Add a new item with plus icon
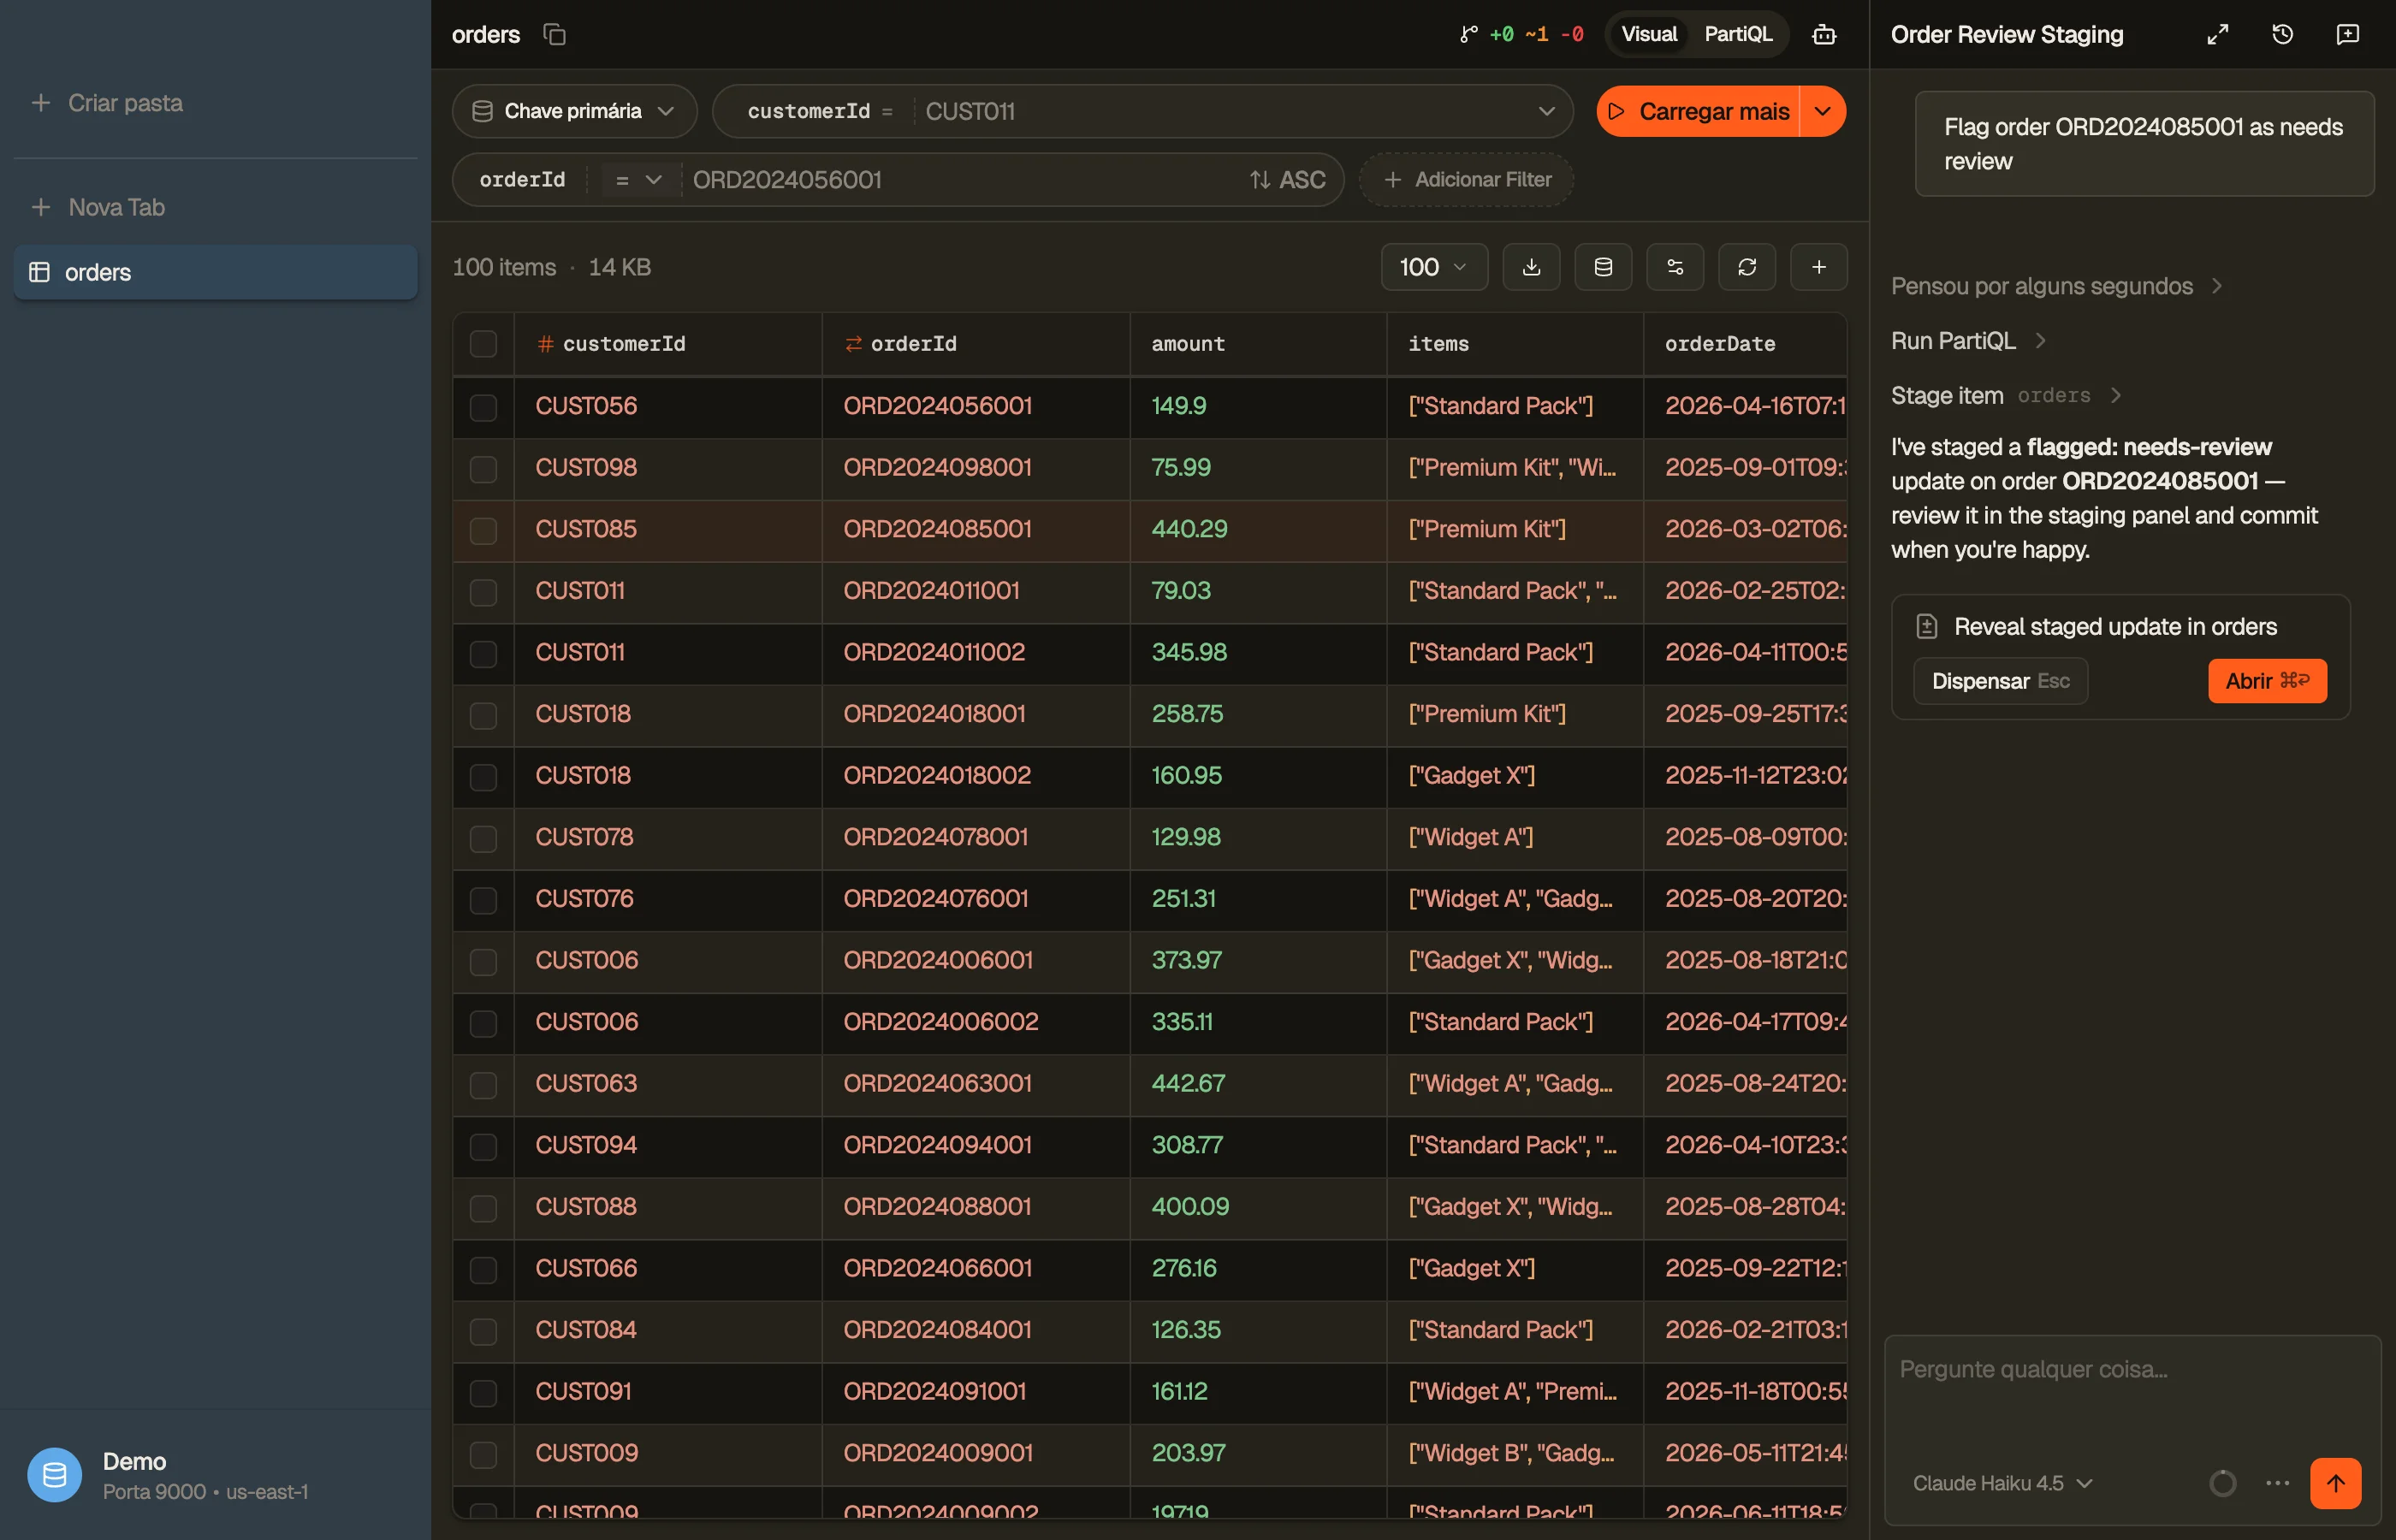This screenshot has height=1540, width=2396. click(1819, 267)
